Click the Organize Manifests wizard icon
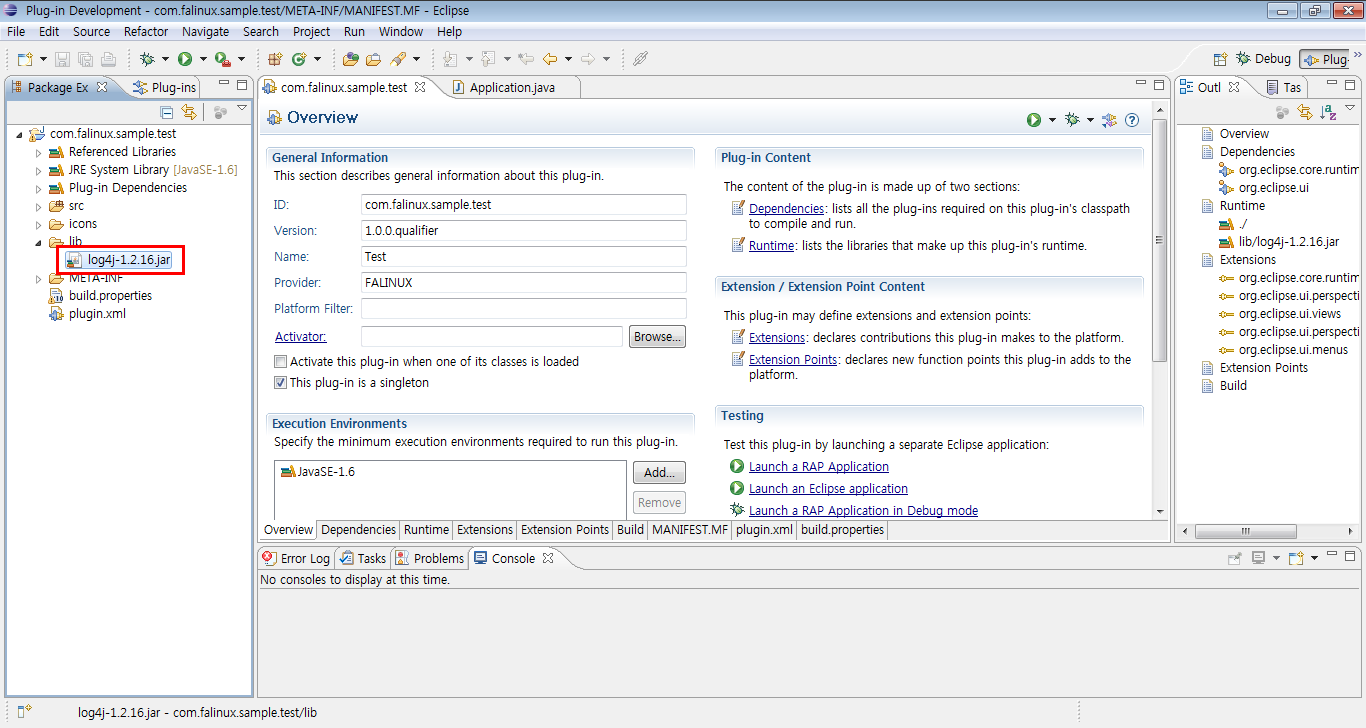The height and width of the screenshot is (728, 1366). [x=1109, y=120]
